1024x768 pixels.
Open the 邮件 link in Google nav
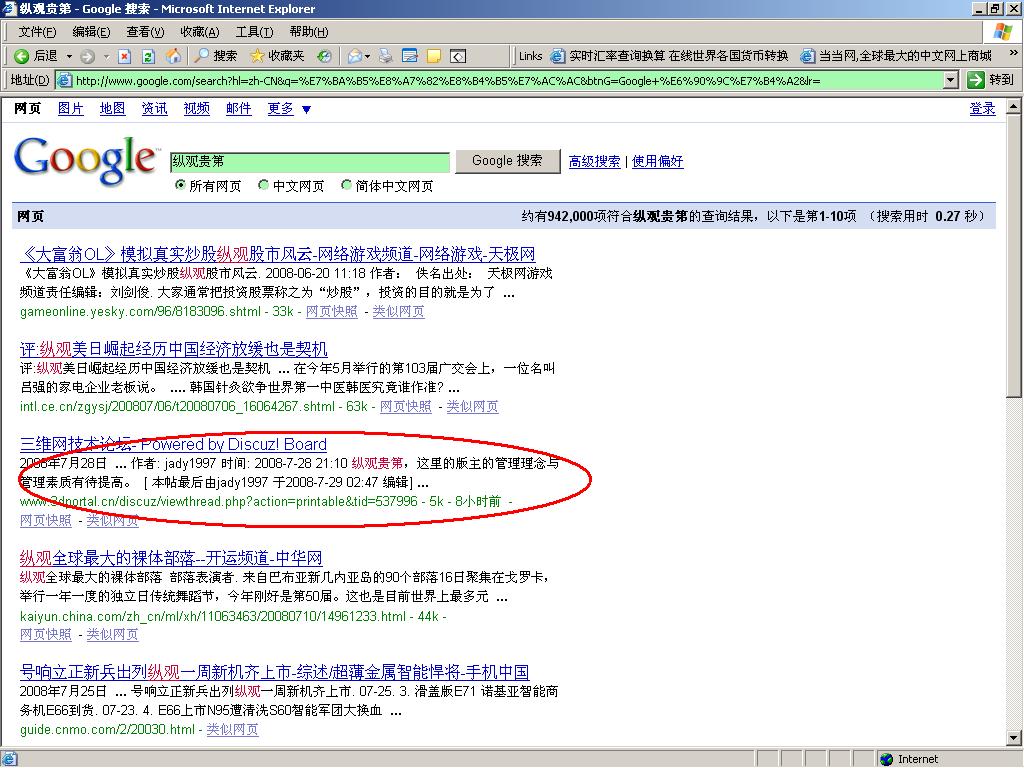pos(238,108)
